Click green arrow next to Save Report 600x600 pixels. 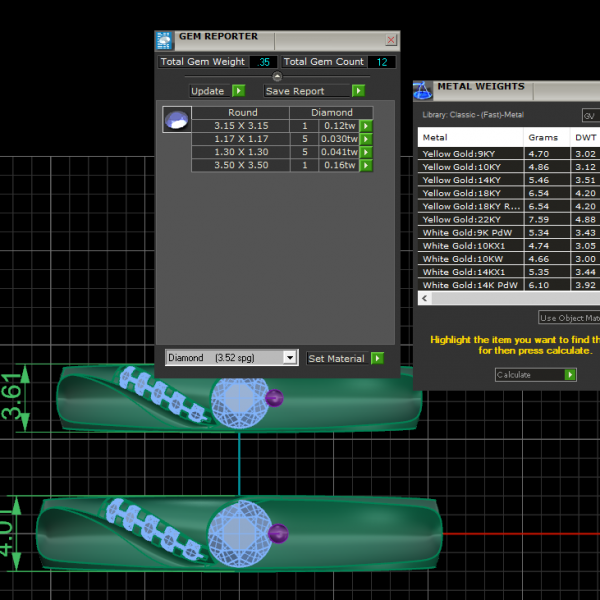click(358, 91)
